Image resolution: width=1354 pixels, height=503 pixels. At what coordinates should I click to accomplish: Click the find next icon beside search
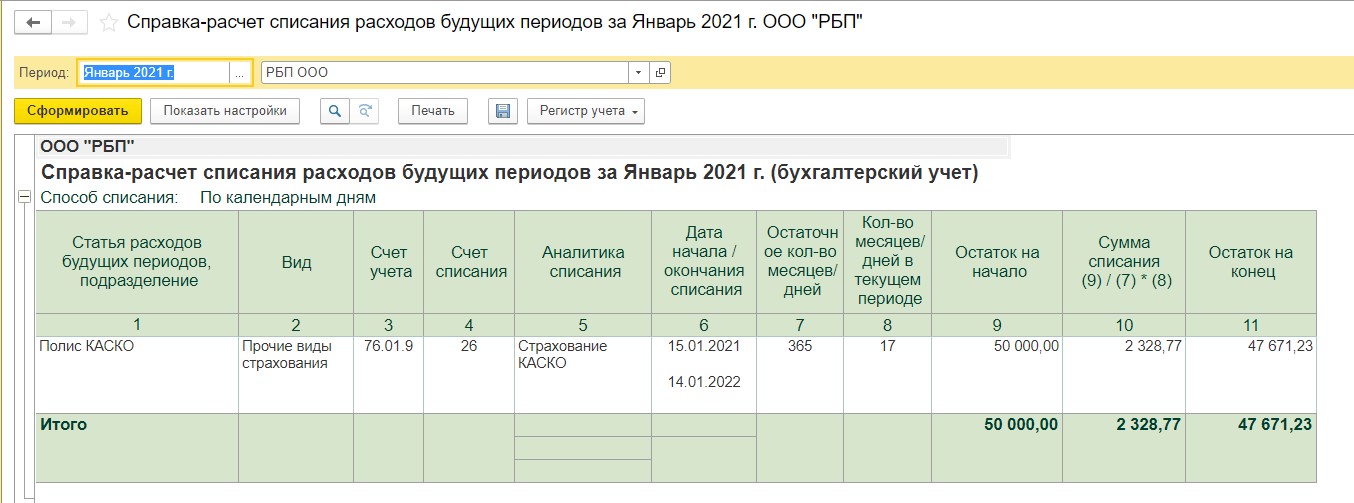365,111
